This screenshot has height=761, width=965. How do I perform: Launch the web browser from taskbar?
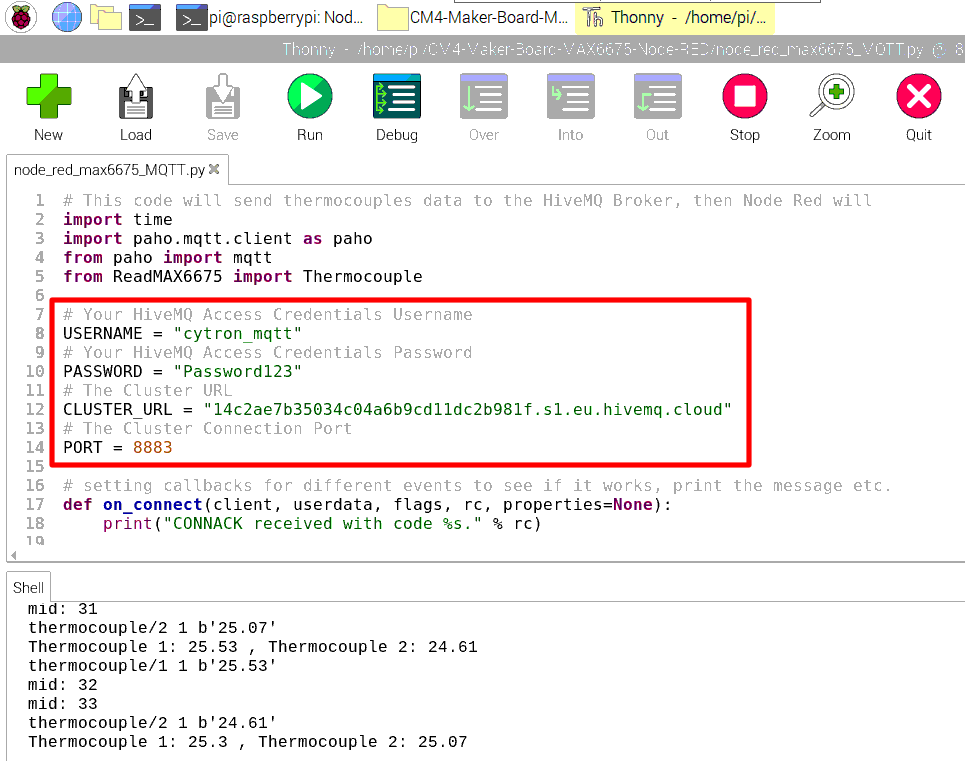[66, 16]
